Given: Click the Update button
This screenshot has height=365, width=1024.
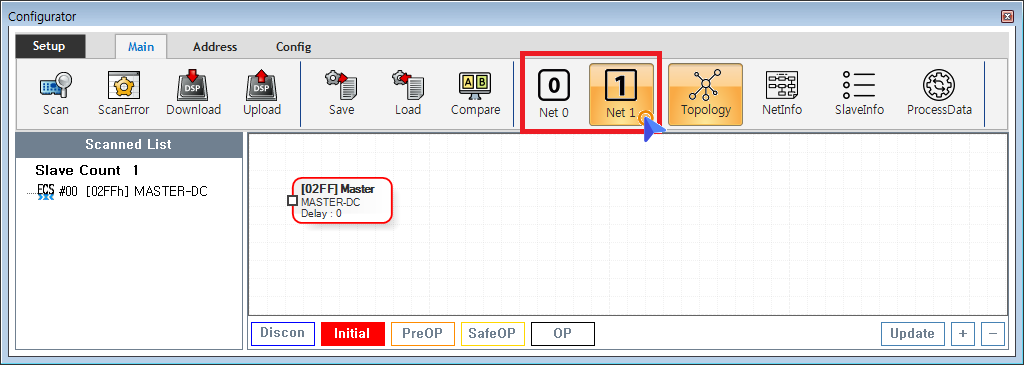Looking at the screenshot, I should (912, 334).
